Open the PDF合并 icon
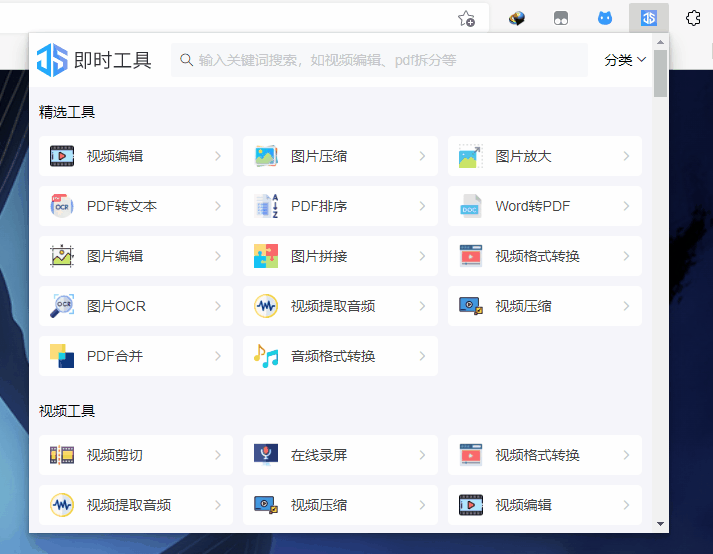The height and width of the screenshot is (554, 713). tap(62, 356)
